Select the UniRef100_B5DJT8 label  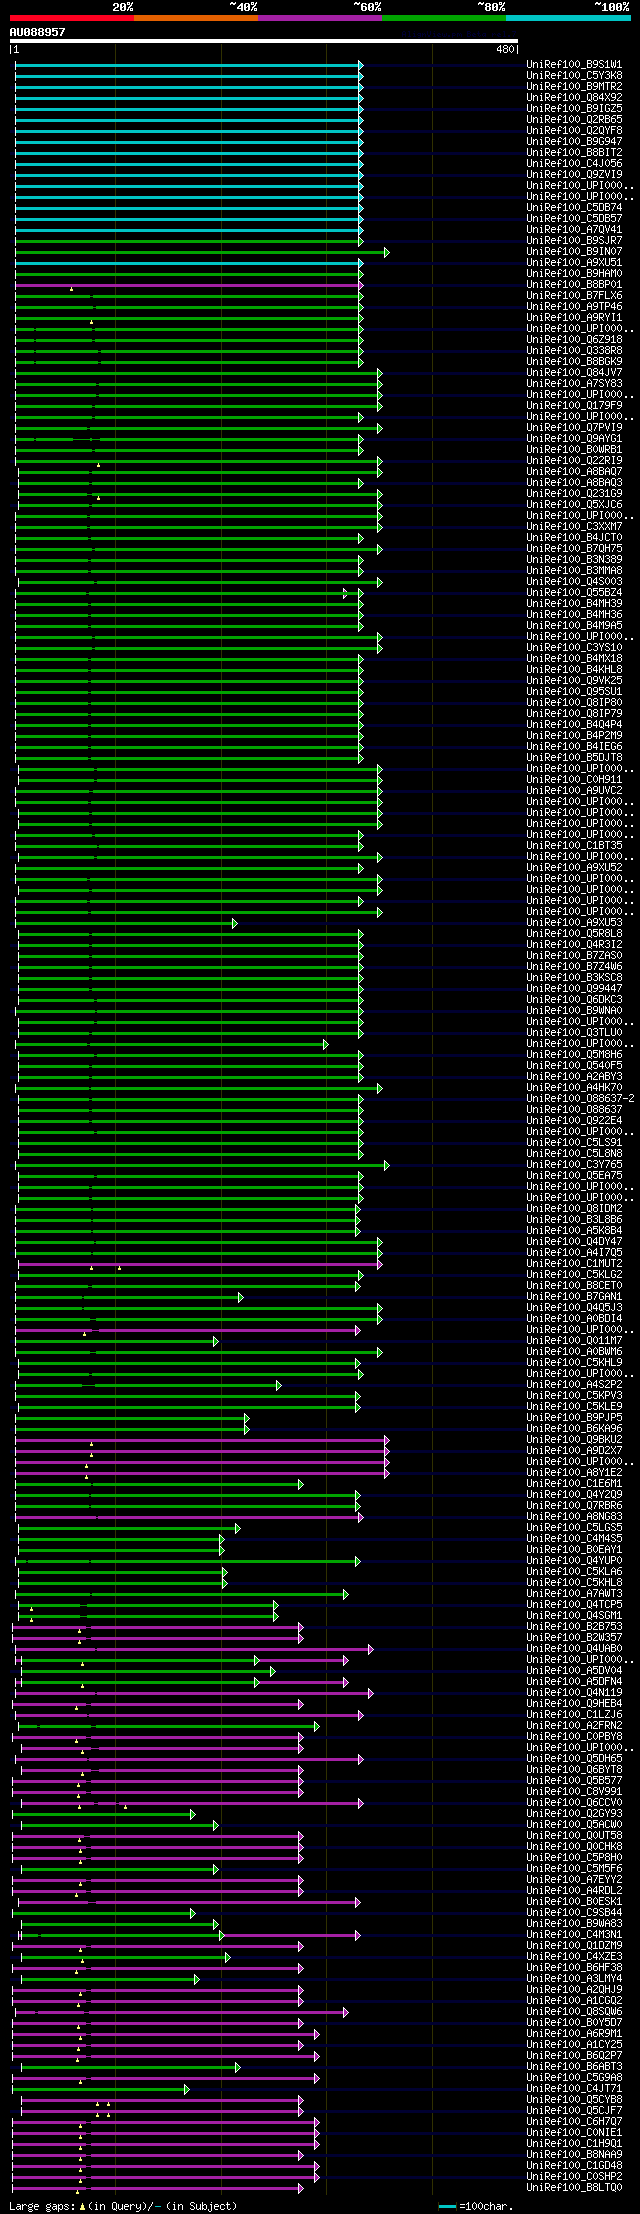[574, 758]
